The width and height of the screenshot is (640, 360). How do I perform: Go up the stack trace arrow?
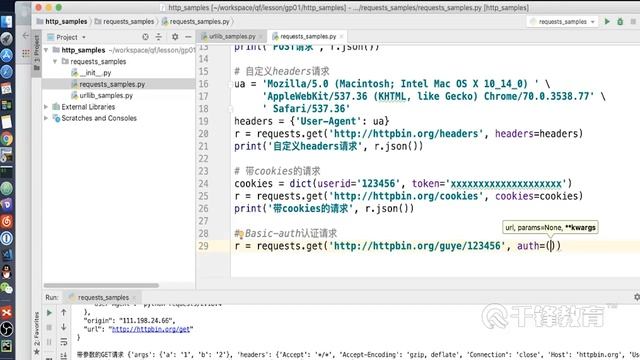tap(64, 313)
